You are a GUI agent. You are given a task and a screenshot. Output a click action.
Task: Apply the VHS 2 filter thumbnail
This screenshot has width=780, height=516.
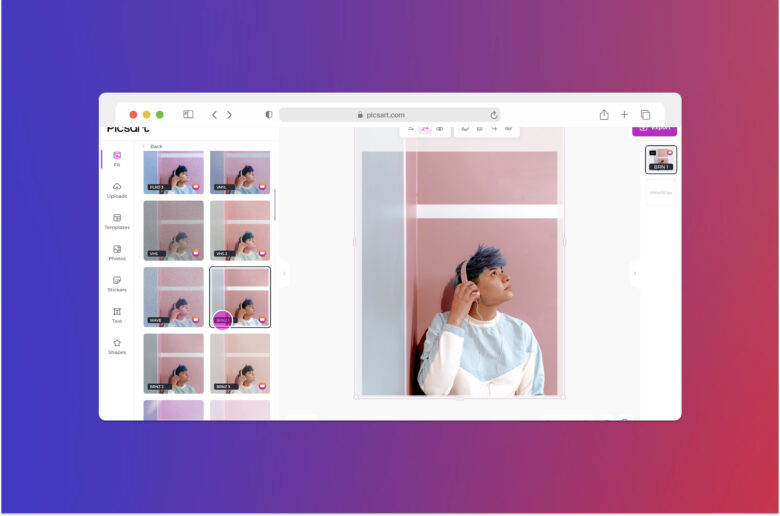(x=240, y=230)
